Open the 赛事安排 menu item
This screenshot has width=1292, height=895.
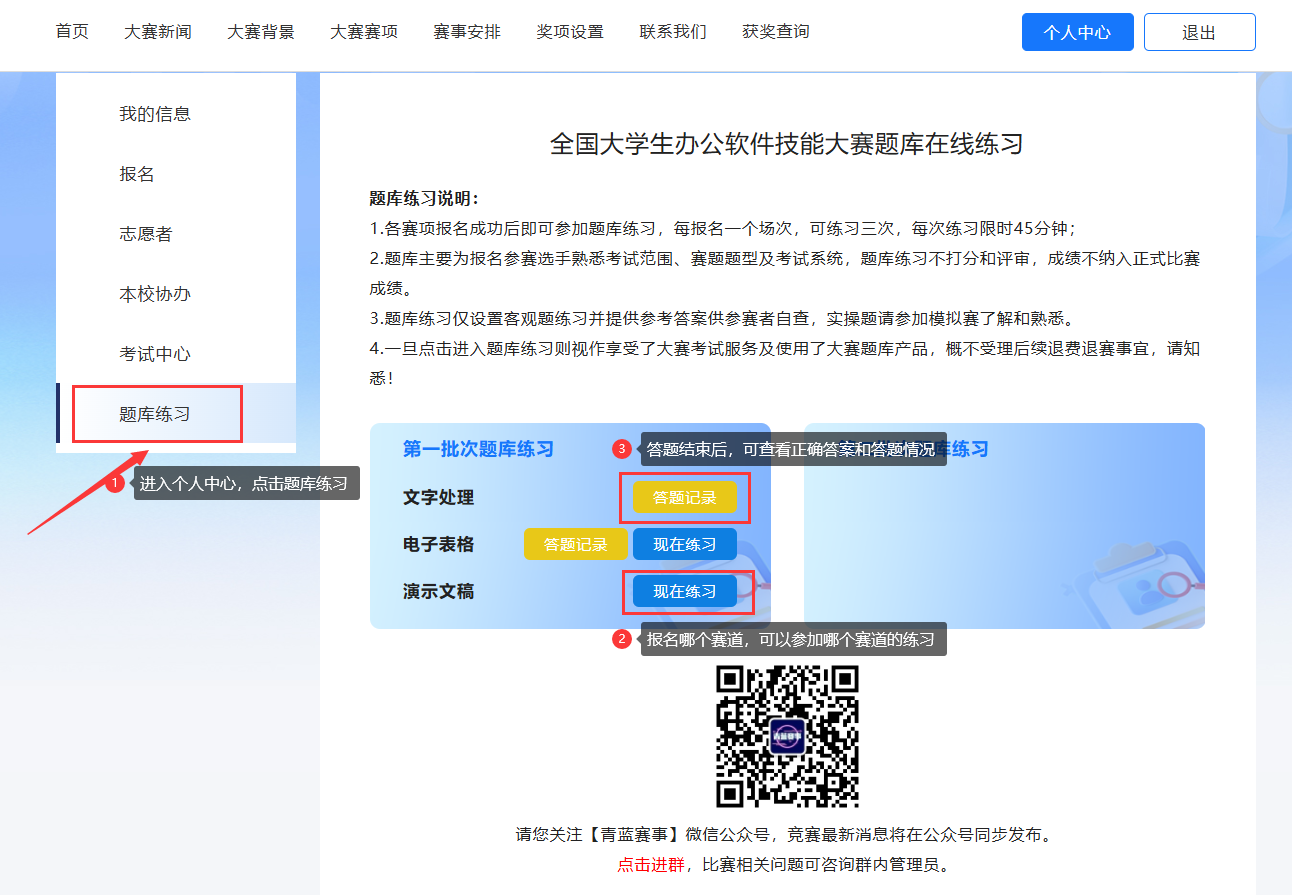tap(467, 32)
